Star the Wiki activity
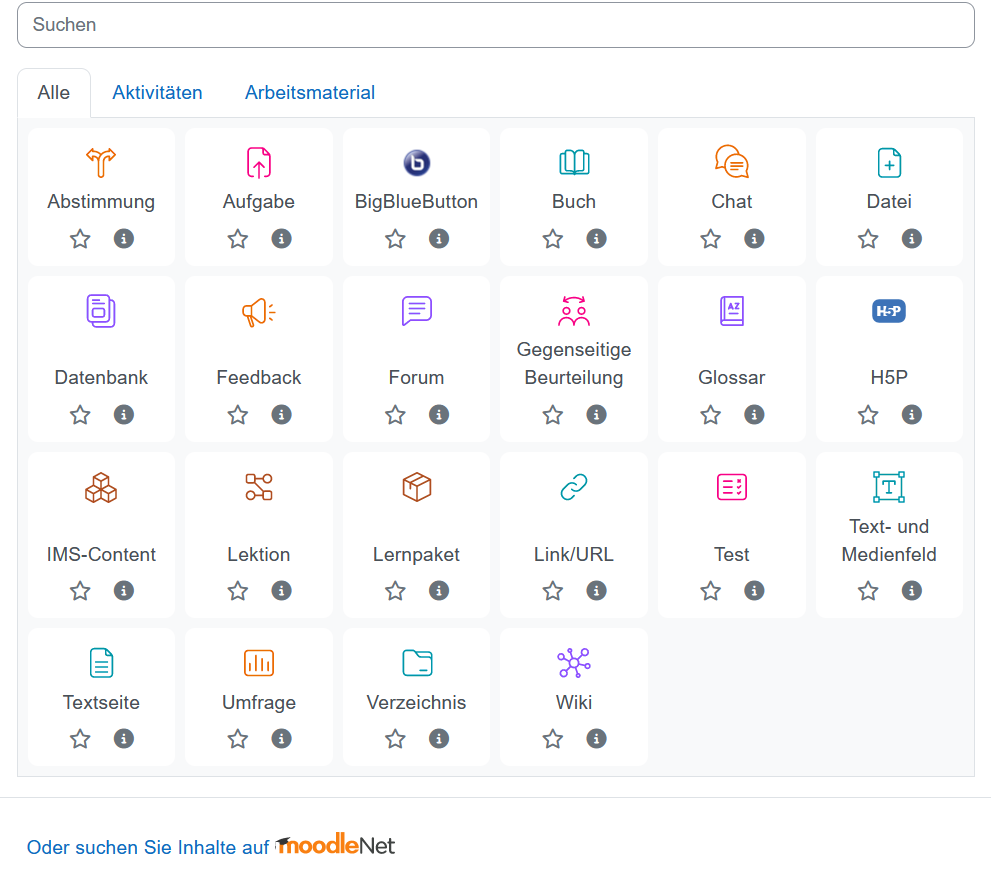 click(x=553, y=738)
